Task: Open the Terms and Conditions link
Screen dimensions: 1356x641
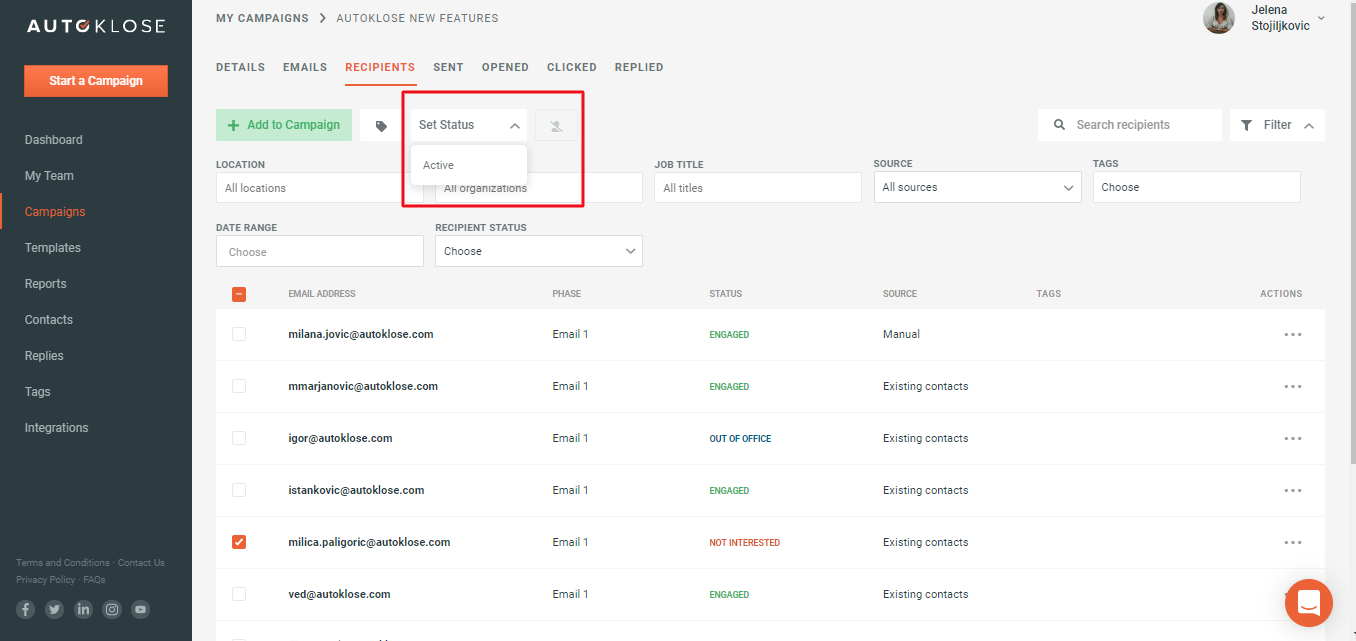Action: (63, 563)
